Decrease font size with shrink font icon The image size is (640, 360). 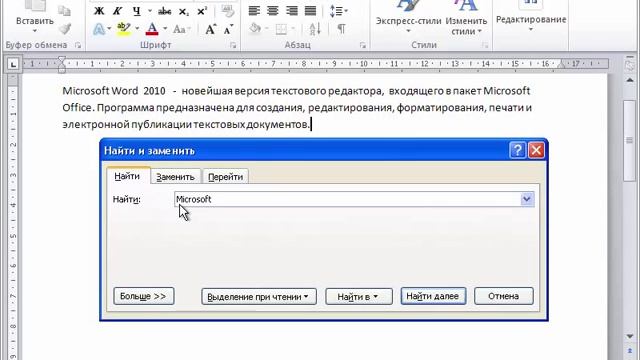(x=229, y=29)
